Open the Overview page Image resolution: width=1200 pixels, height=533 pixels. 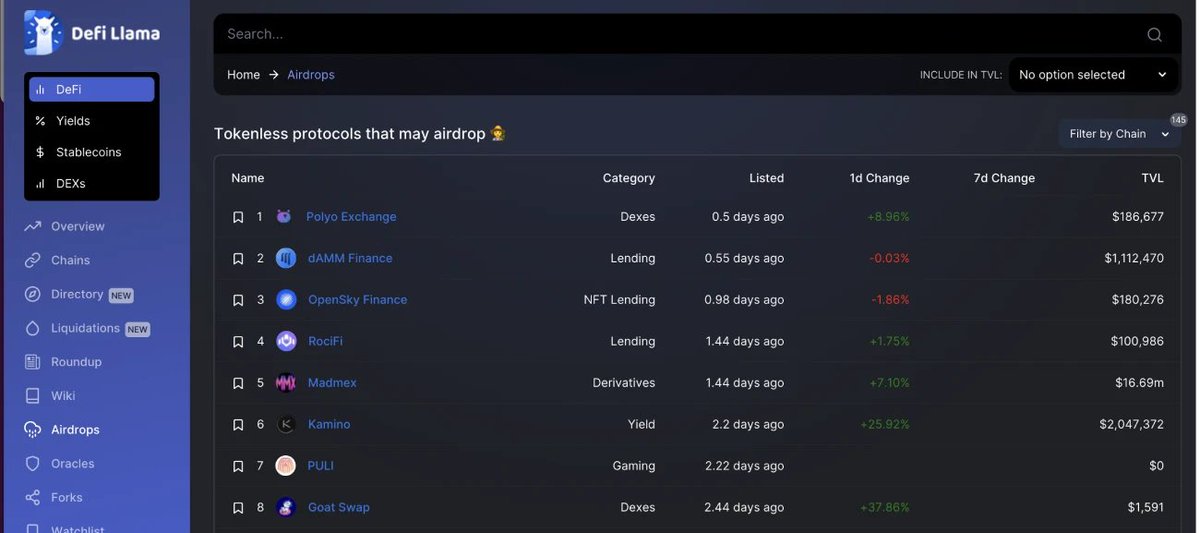[x=78, y=226]
